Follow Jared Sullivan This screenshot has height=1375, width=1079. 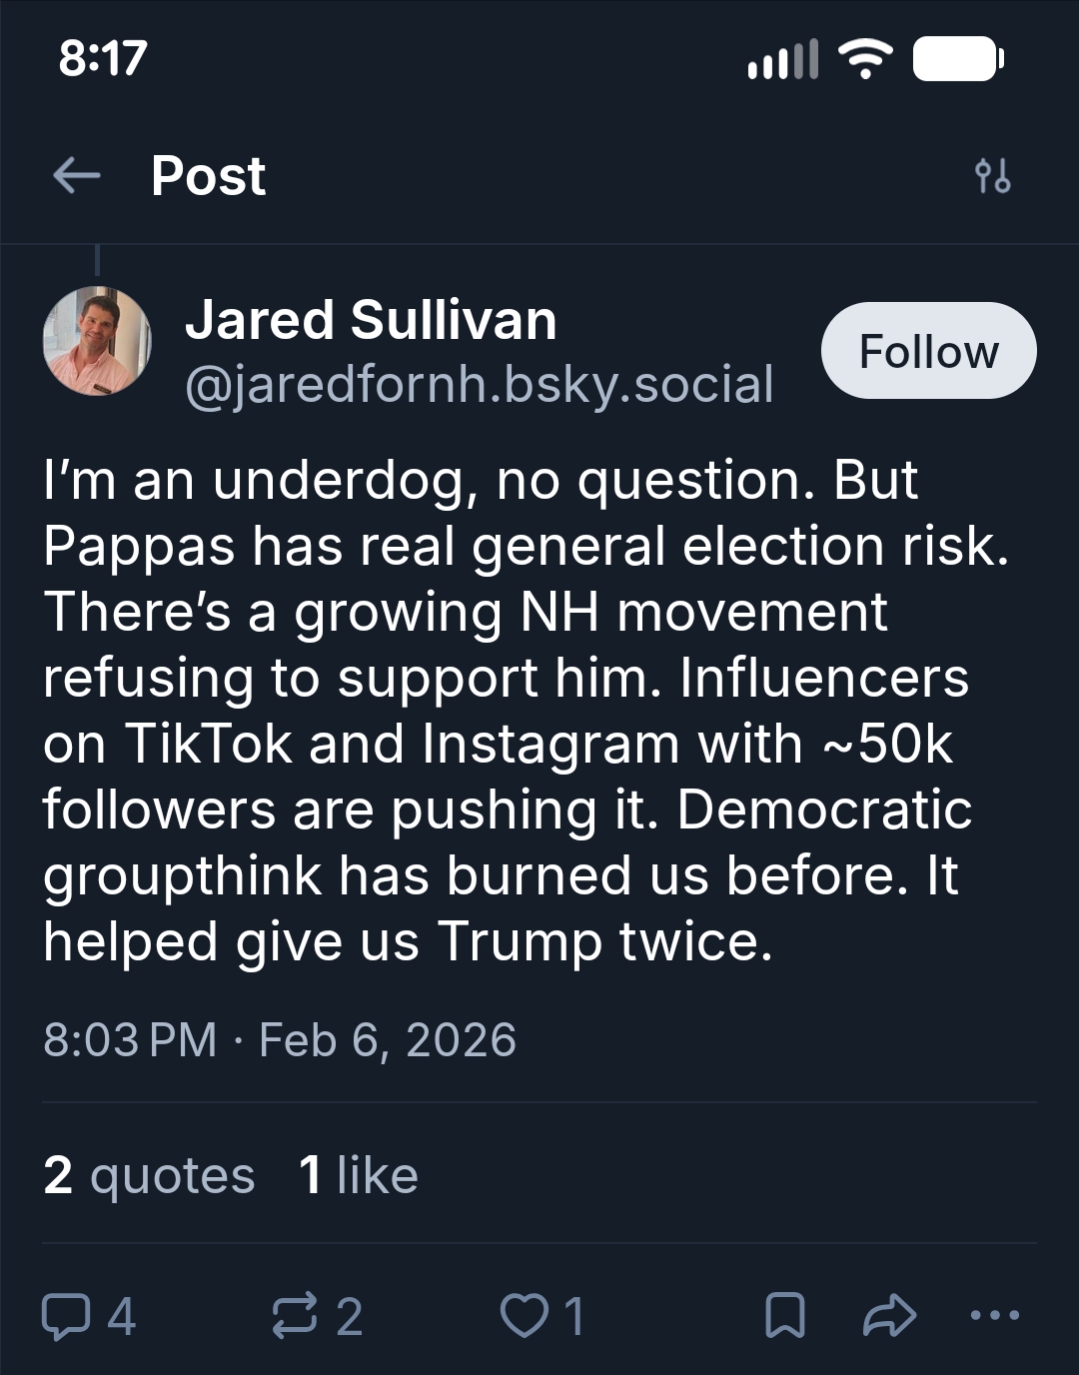tap(928, 351)
